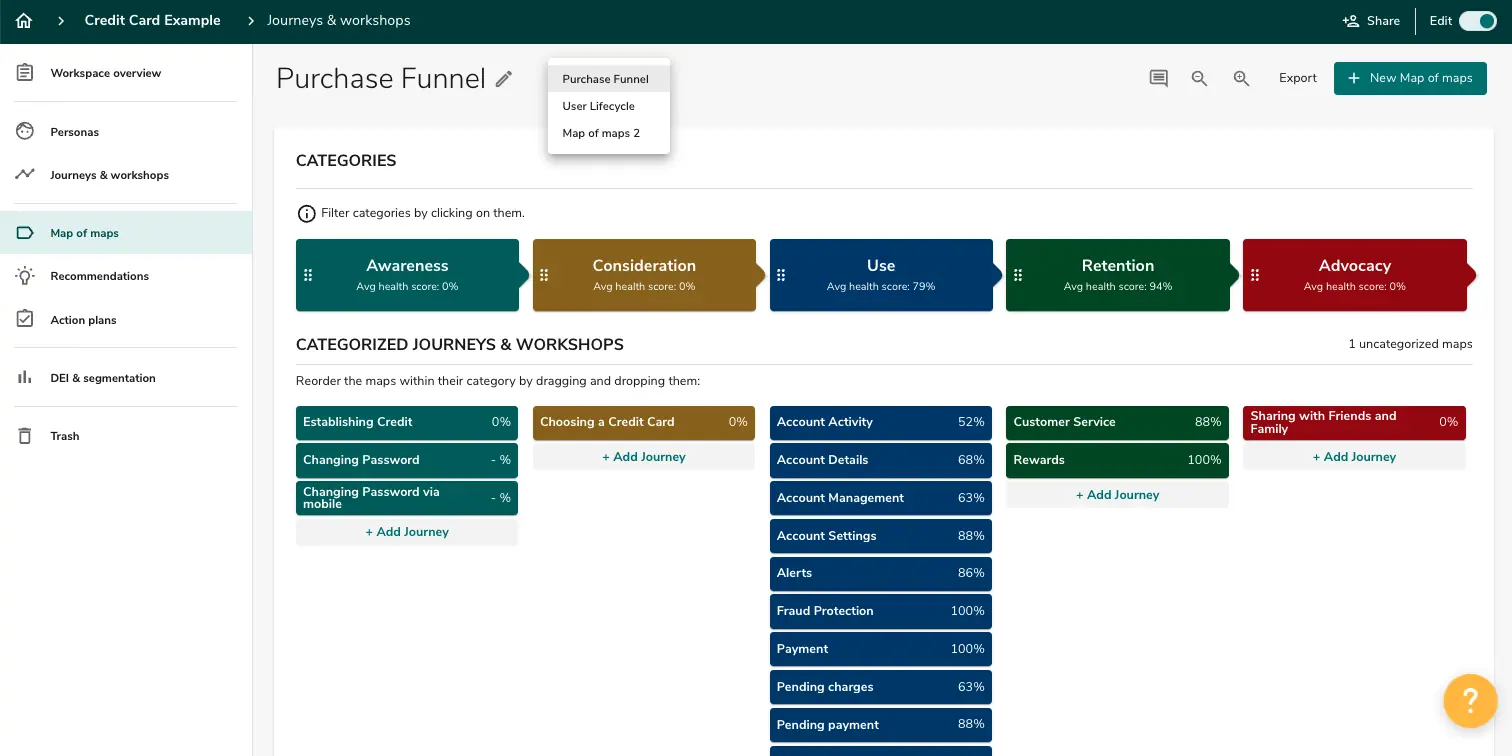This screenshot has height=756, width=1512.
Task: Select User Lifecycle from the map dropdown
Action: click(x=598, y=106)
